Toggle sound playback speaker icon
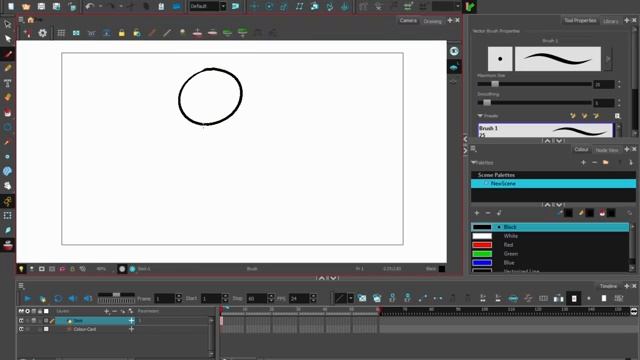The image size is (640, 360). click(73, 299)
